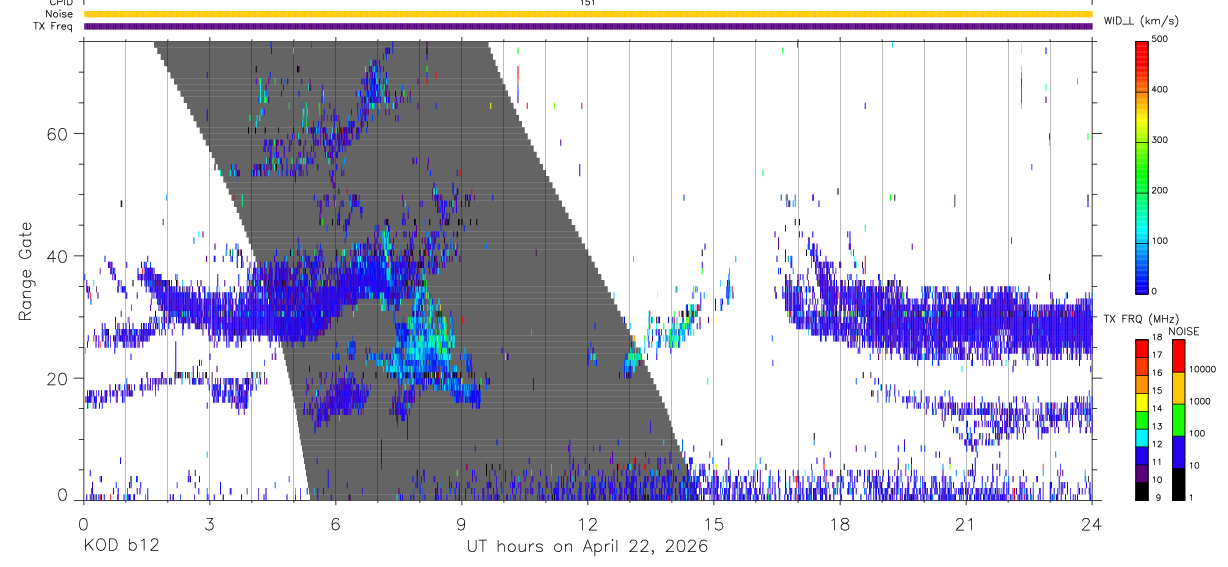Screen dimensions: 1228x567
Task: Click the "KOD b12" radar beam label
Action: (121, 546)
